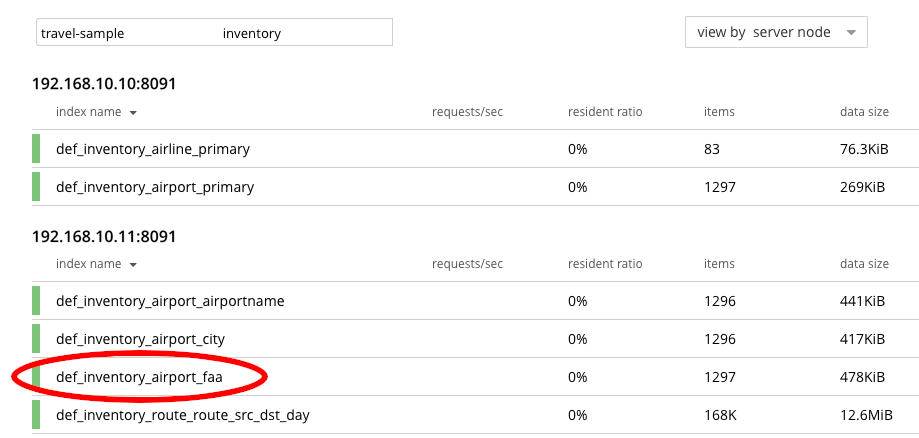Select def_inventory_airline_primary index row
This screenshot has width=919, height=438.
pos(153,149)
